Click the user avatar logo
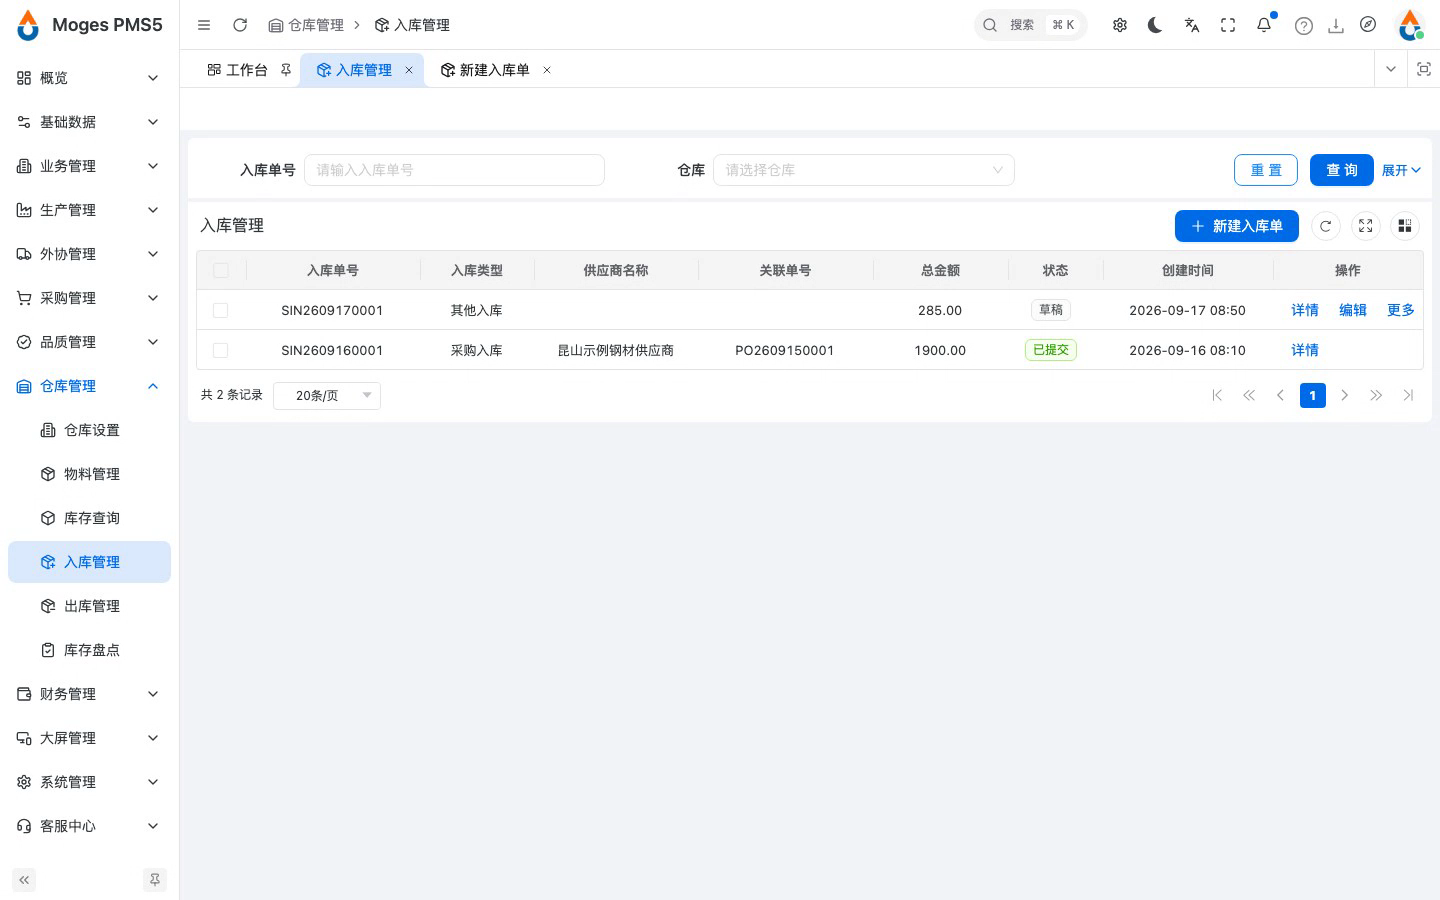1440x900 pixels. [x=1410, y=25]
